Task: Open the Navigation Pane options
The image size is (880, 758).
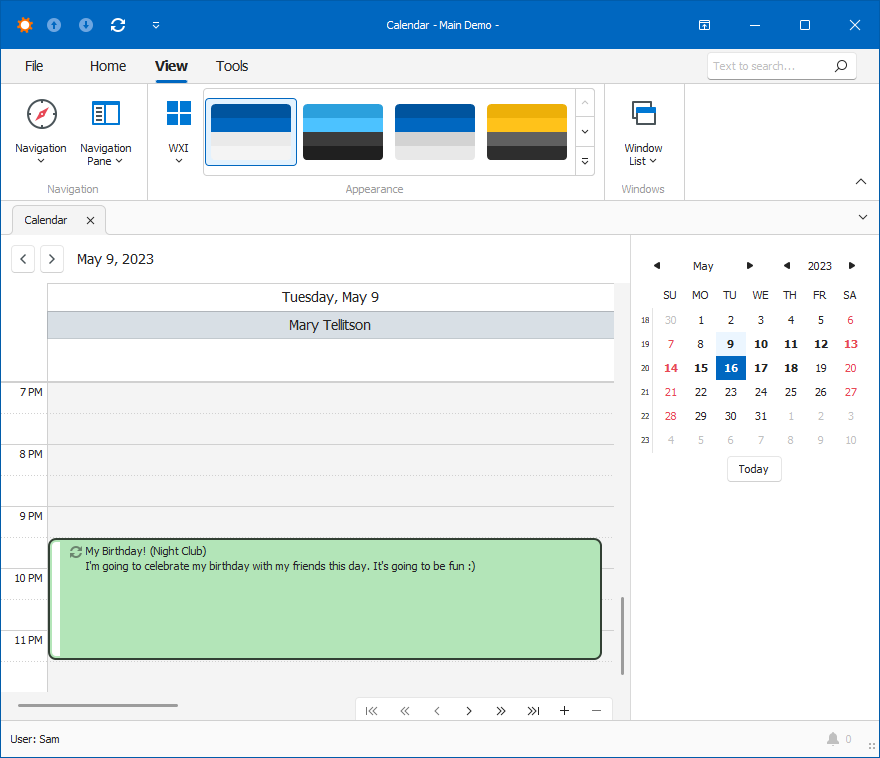Action: tap(106, 132)
